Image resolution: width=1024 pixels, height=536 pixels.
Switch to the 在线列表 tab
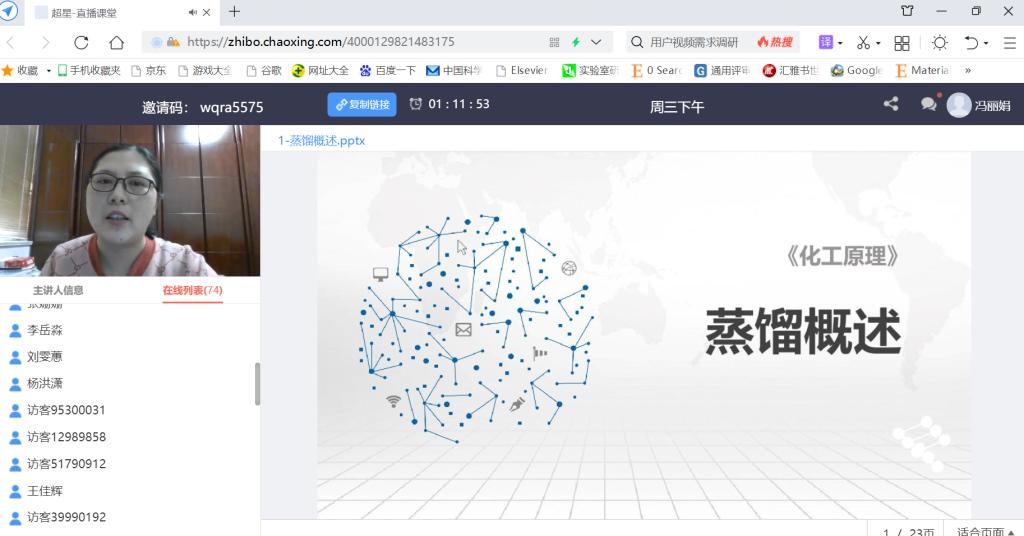[x=192, y=290]
